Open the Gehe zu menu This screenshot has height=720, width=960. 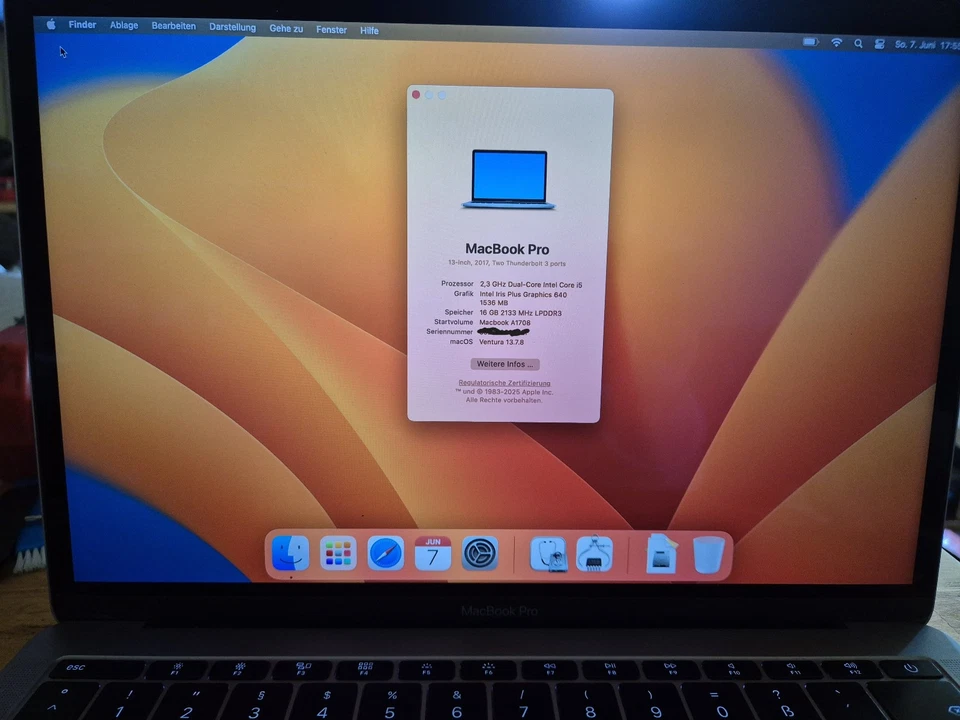pos(287,28)
